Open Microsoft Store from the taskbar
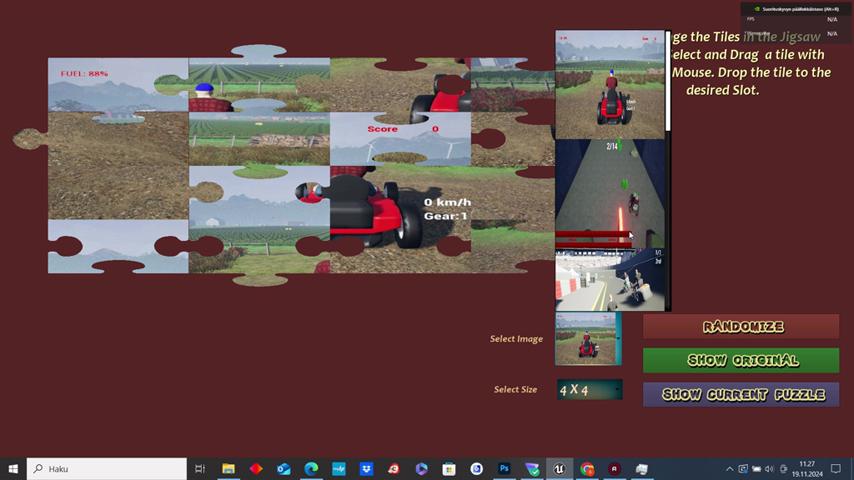 (449, 469)
